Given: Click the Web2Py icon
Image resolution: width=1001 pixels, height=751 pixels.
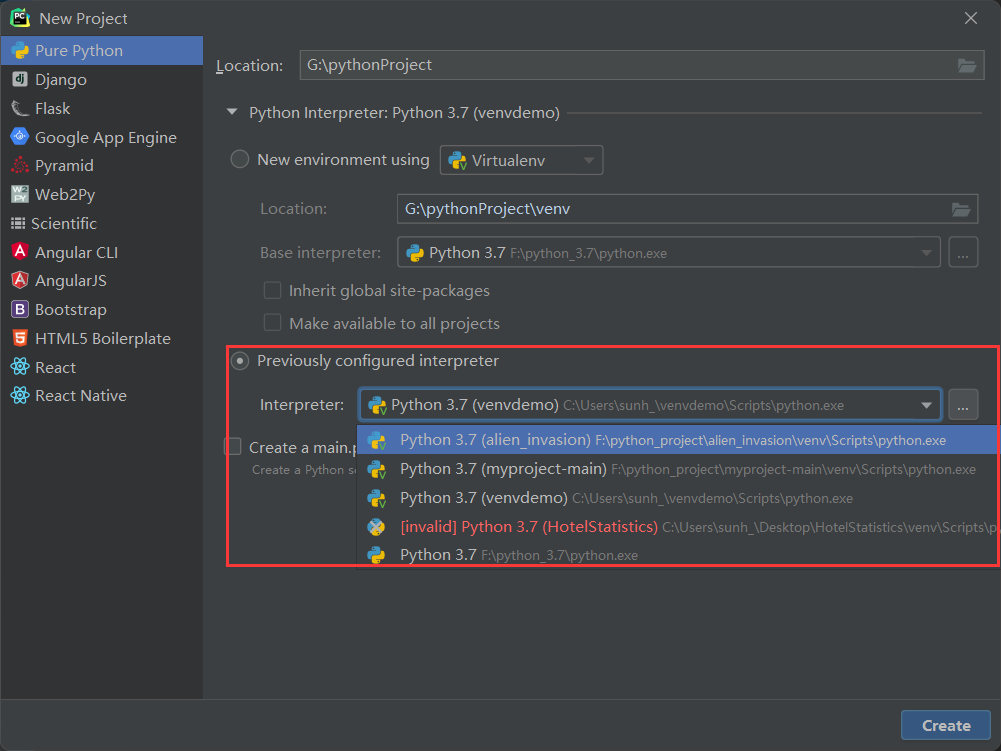Looking at the screenshot, I should click(x=20, y=194).
